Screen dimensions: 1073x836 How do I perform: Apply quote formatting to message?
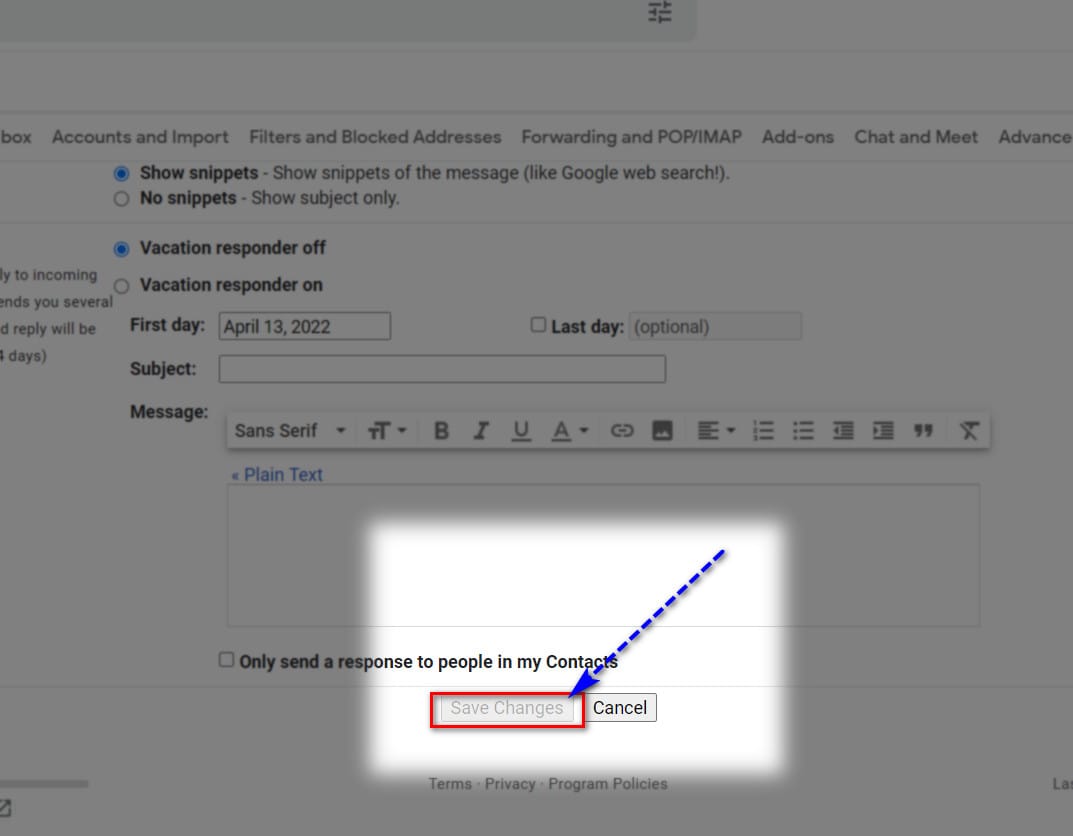[923, 431]
